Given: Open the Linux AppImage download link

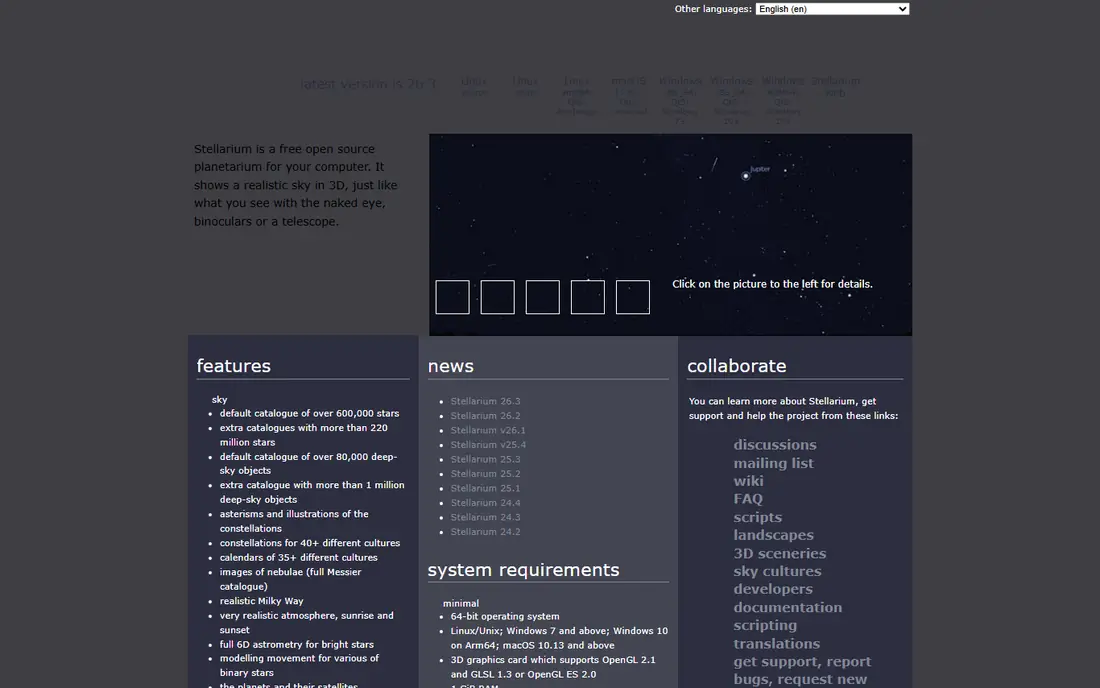Looking at the screenshot, I should (577, 95).
